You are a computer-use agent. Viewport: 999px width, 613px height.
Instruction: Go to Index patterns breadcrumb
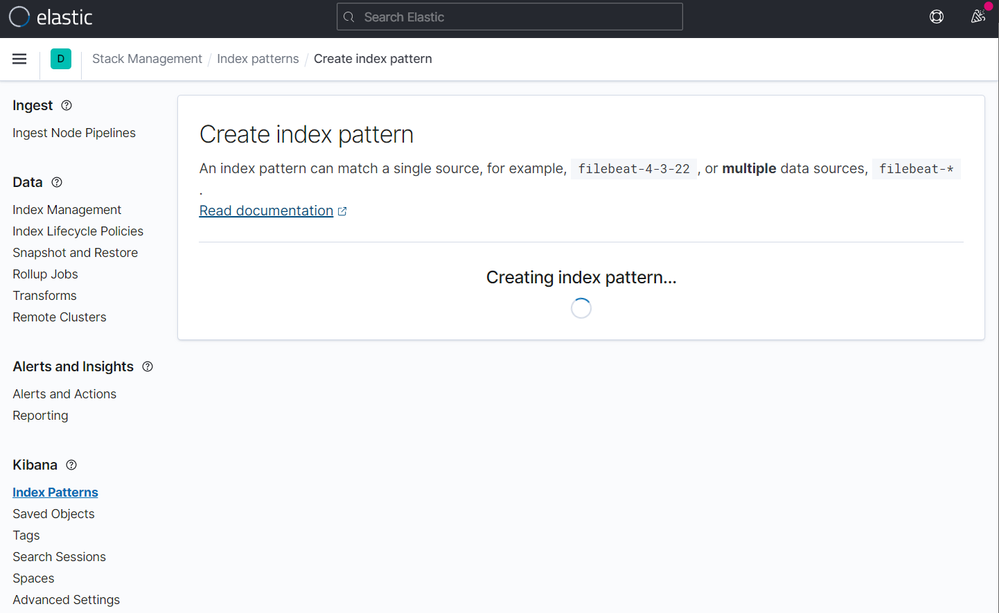click(257, 59)
